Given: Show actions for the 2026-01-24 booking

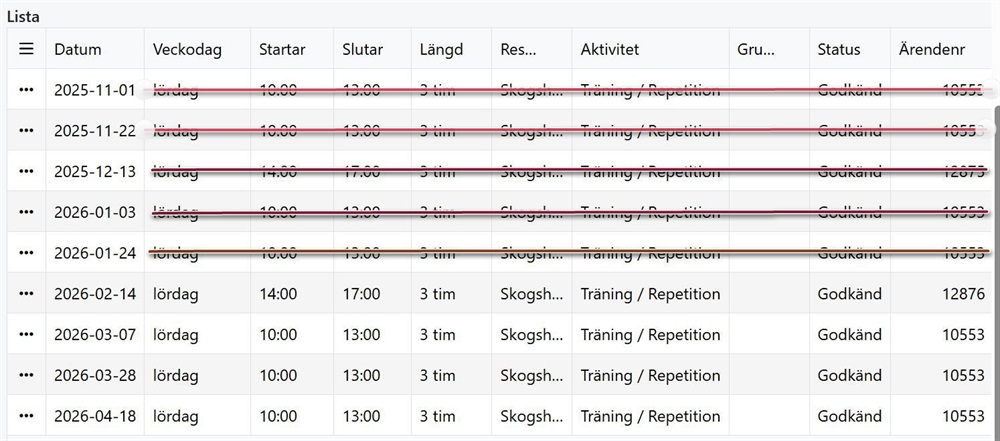Looking at the screenshot, I should tap(26, 253).
